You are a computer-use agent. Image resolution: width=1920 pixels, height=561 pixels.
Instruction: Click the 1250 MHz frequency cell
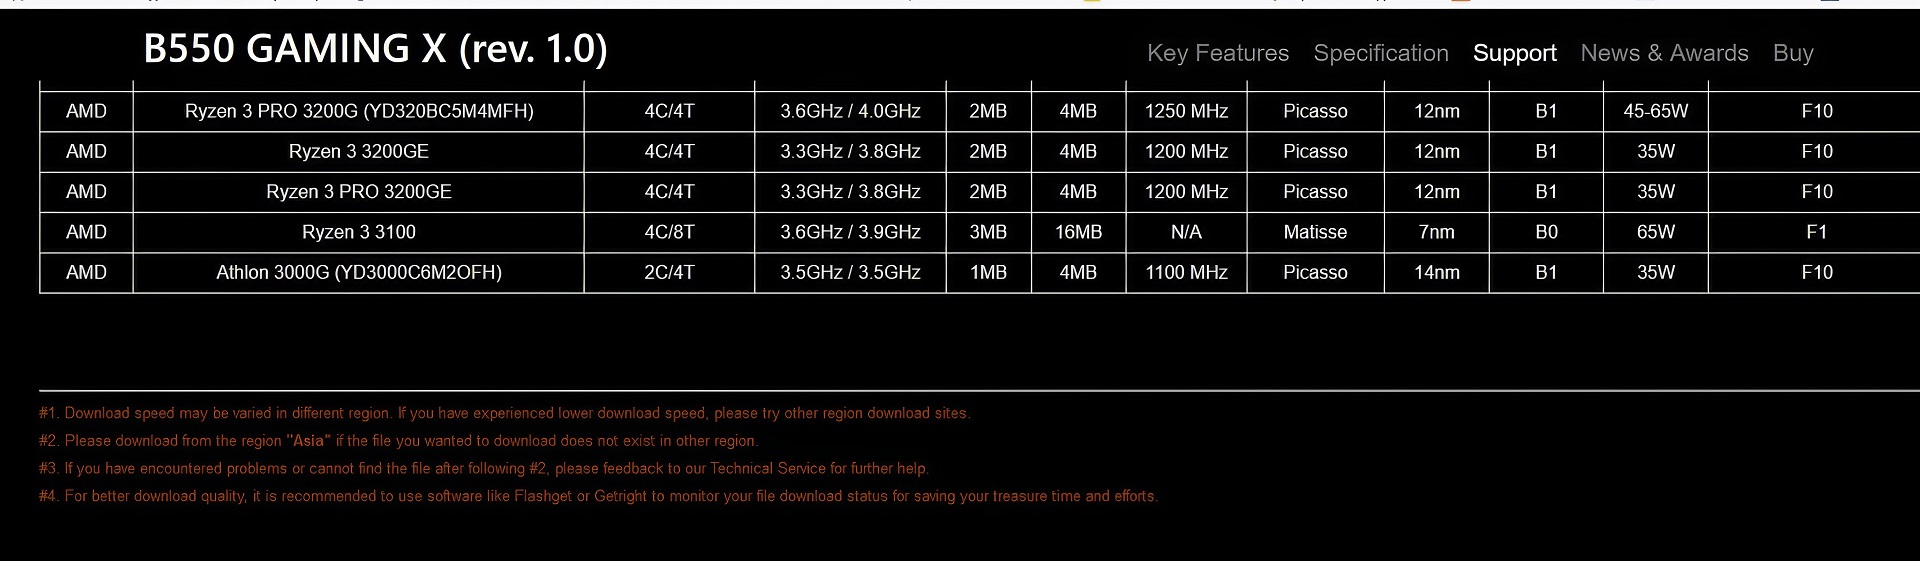(x=1186, y=111)
